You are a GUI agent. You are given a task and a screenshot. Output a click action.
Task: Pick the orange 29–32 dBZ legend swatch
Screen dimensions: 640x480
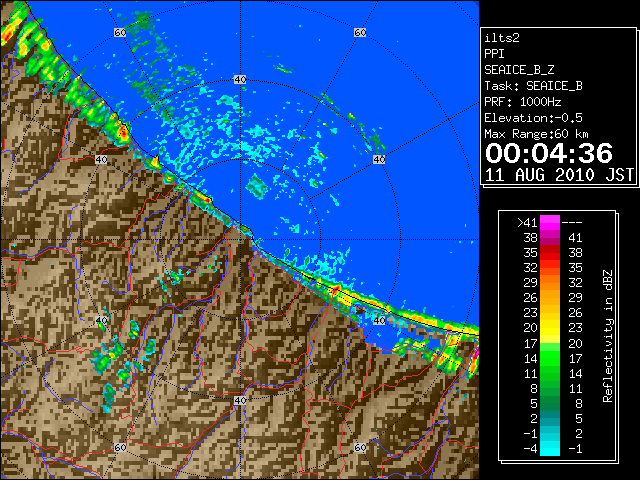coord(550,283)
